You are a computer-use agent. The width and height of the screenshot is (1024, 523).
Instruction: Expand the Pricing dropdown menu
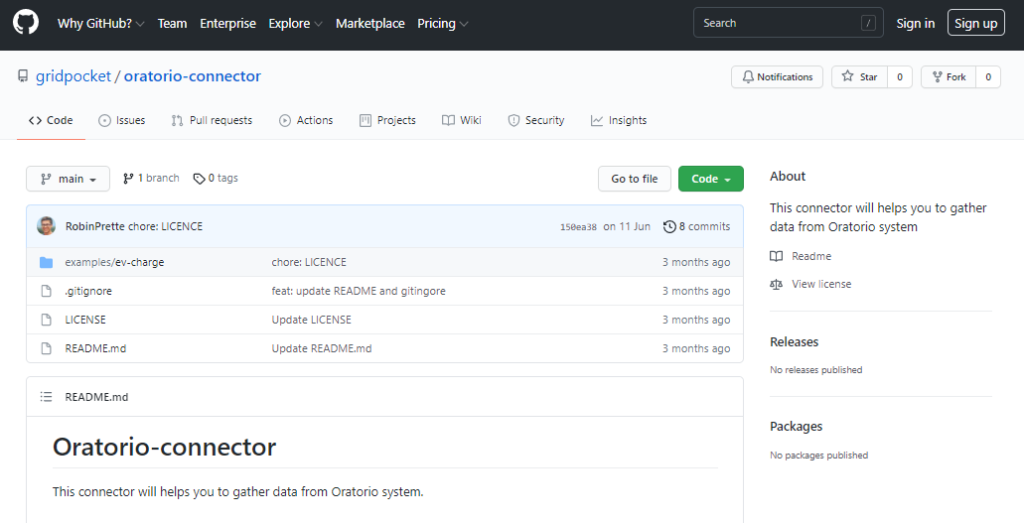(x=443, y=24)
